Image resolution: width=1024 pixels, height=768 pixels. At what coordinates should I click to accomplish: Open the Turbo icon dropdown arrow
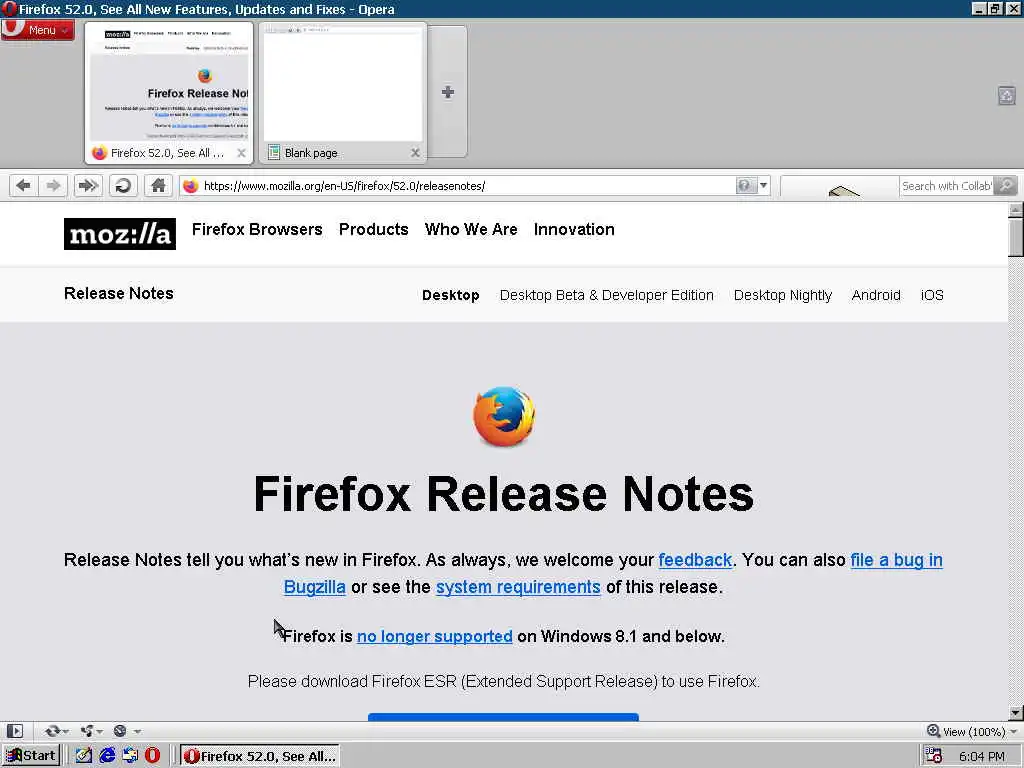[137, 732]
